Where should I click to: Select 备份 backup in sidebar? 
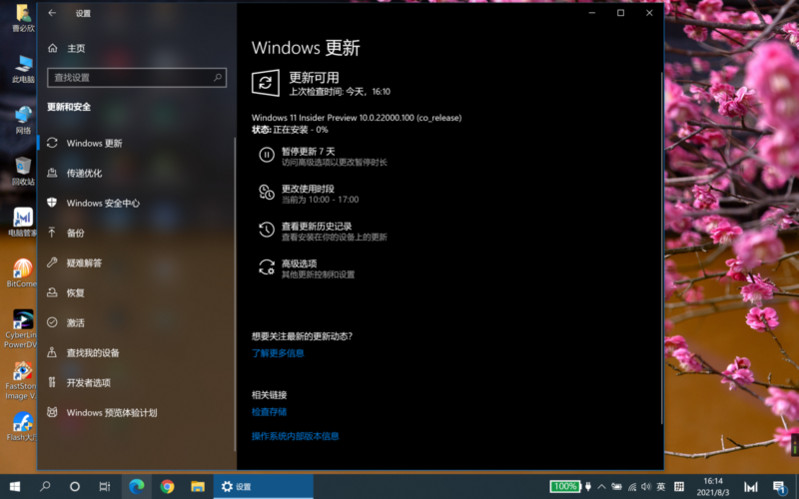point(76,233)
